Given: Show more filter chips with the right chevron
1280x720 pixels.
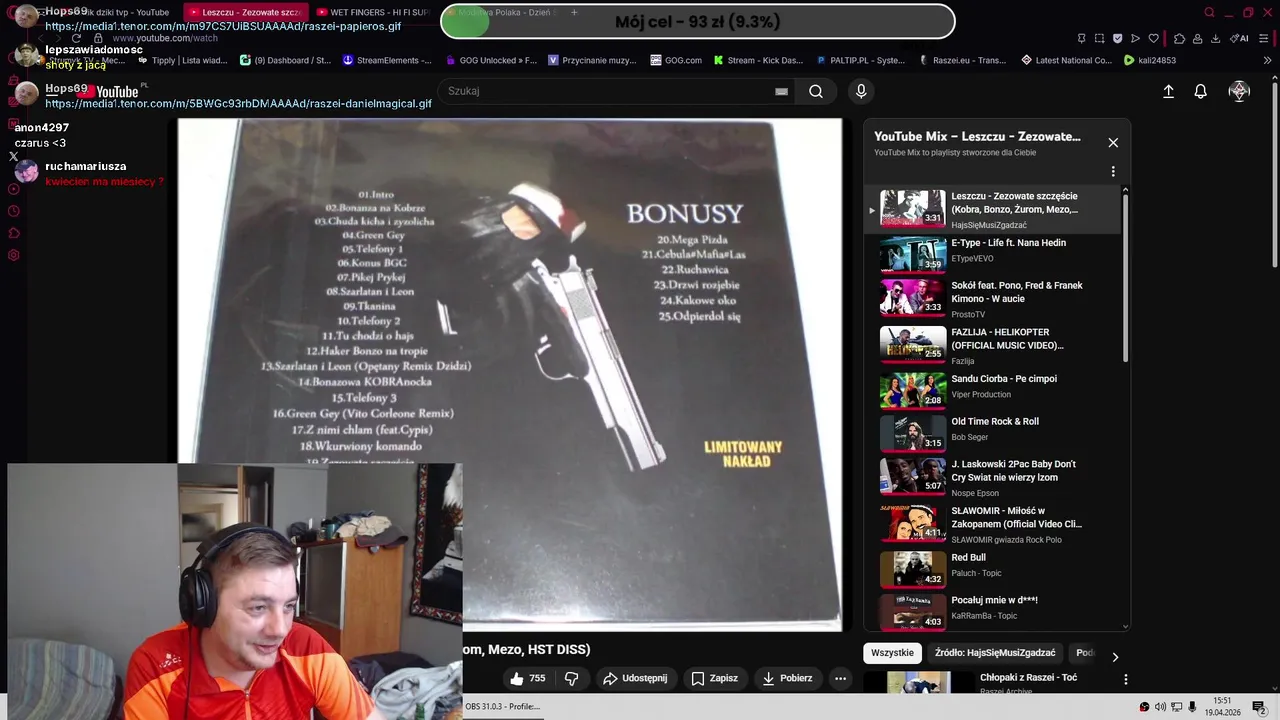Looking at the screenshot, I should [x=1115, y=657].
